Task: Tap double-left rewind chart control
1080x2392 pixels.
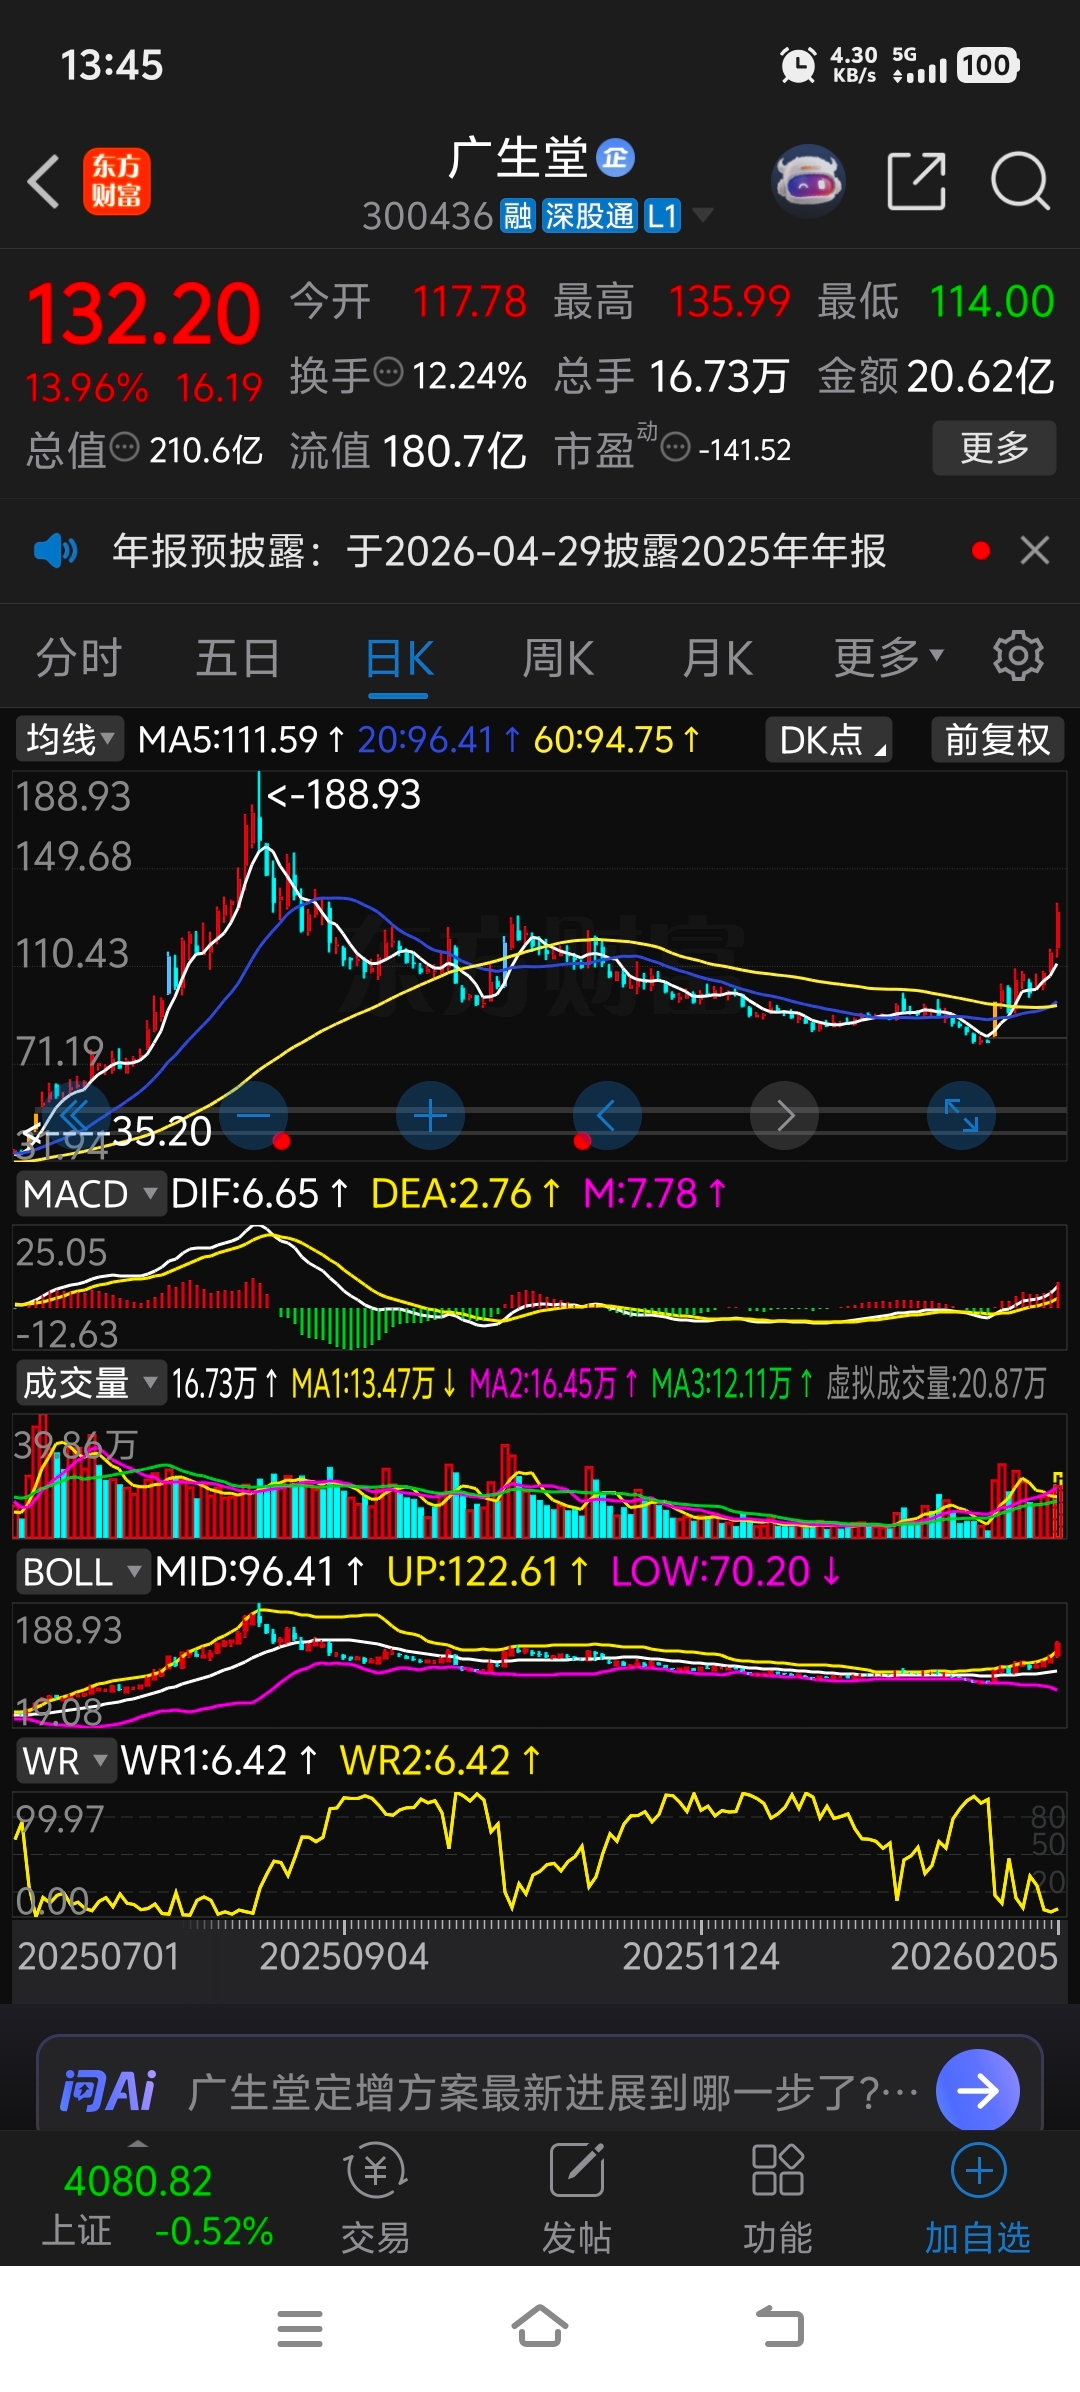Action: [77, 1115]
